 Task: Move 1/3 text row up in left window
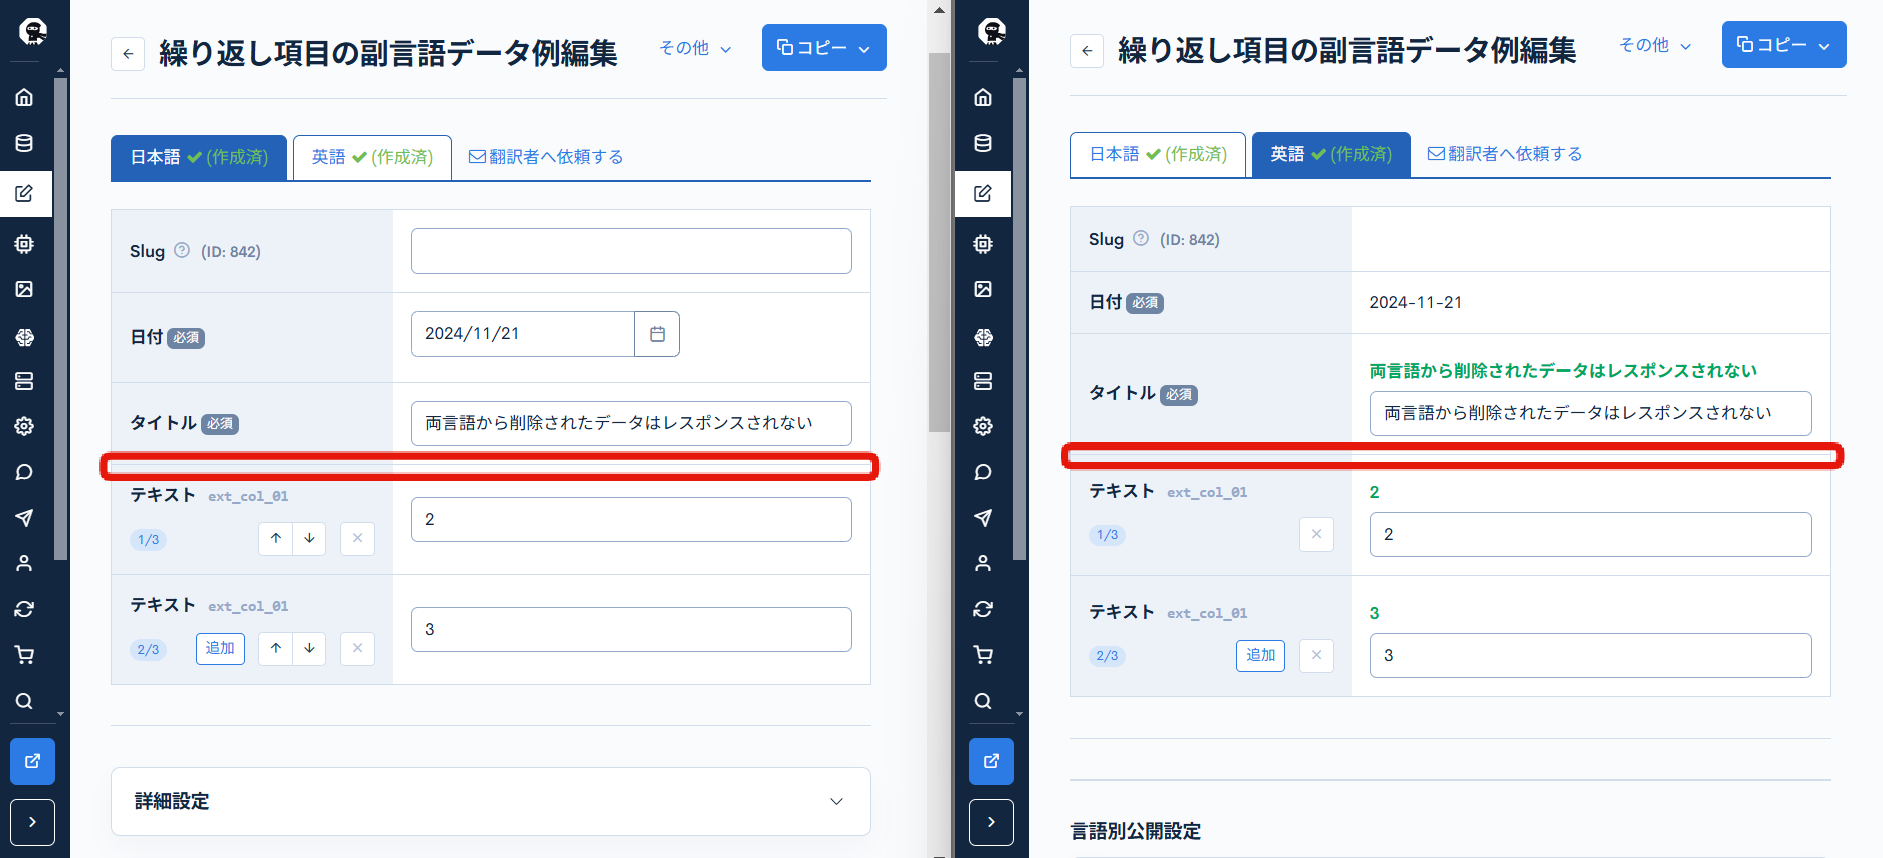click(x=276, y=538)
